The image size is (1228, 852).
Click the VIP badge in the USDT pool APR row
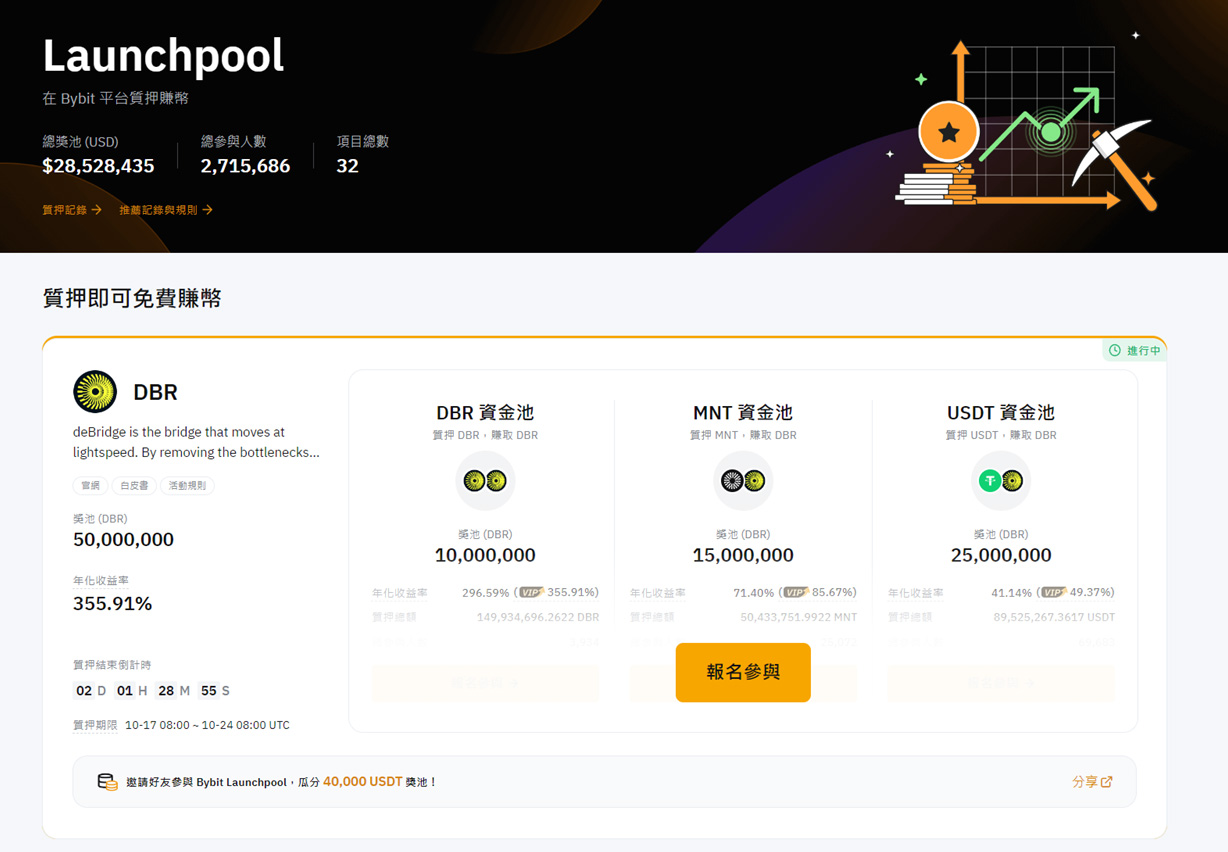pyautogui.click(x=1051, y=592)
